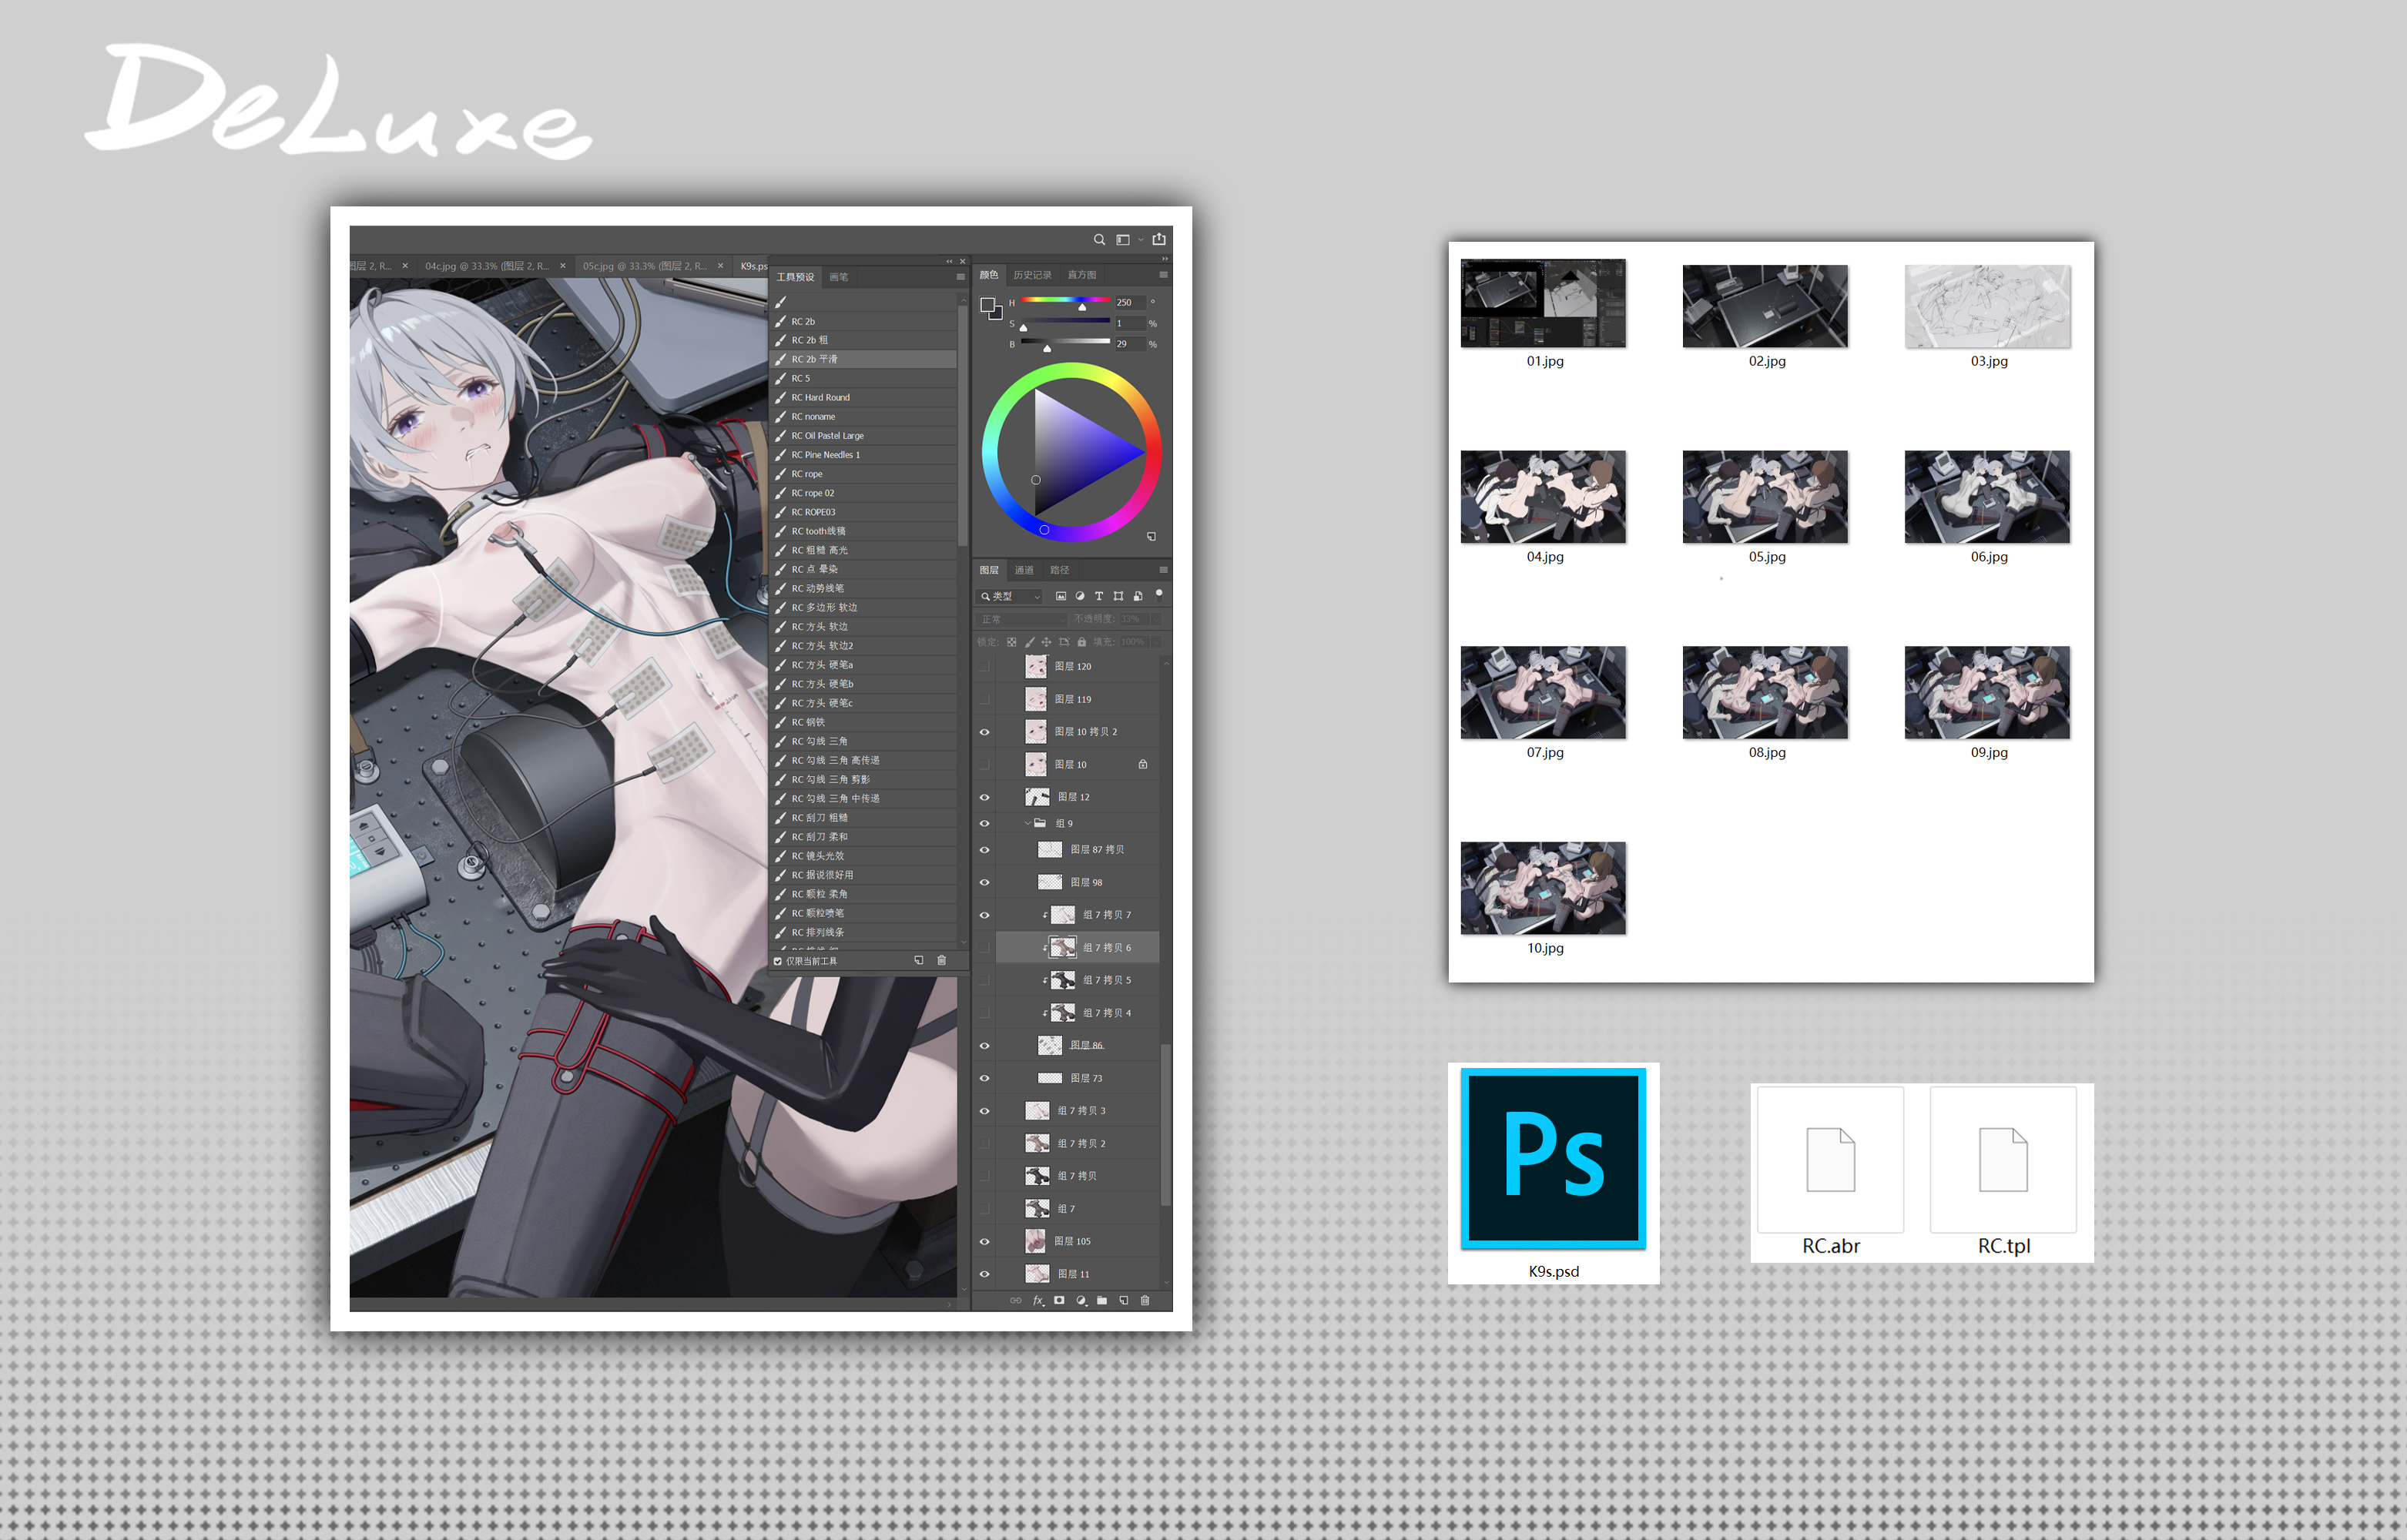Open the tool presets panel menu icon

tap(960, 277)
